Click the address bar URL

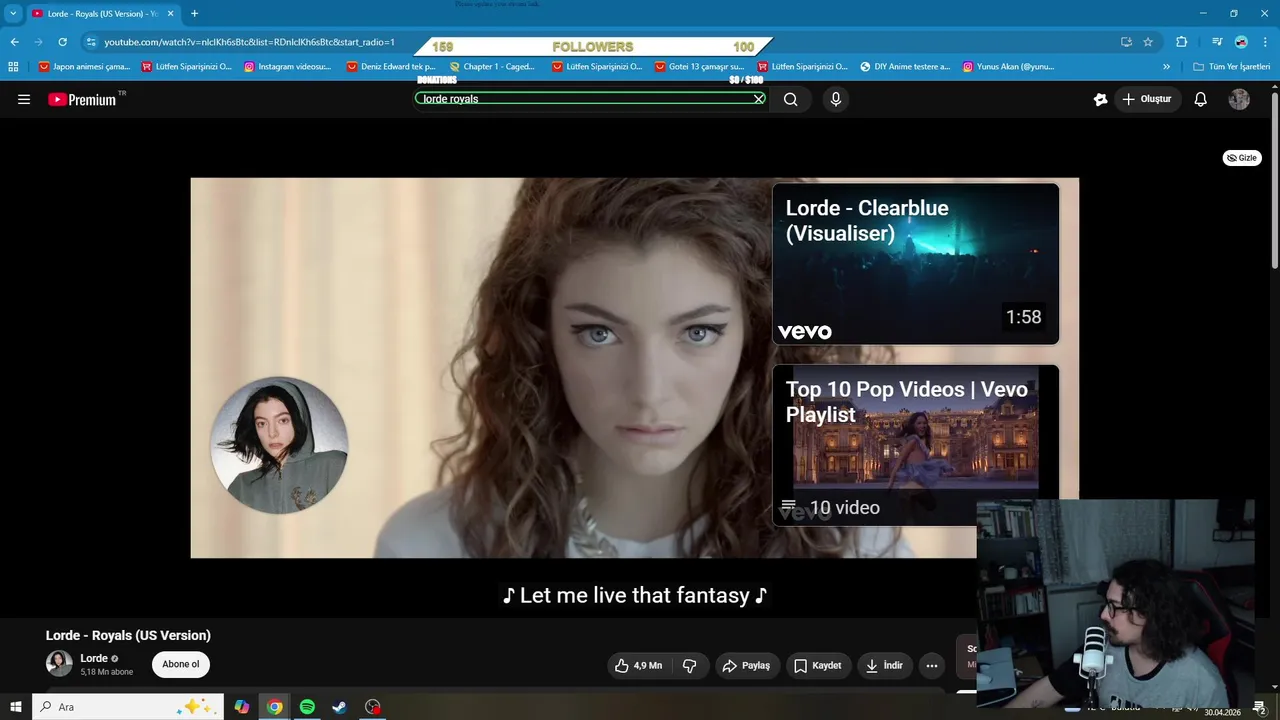point(250,42)
